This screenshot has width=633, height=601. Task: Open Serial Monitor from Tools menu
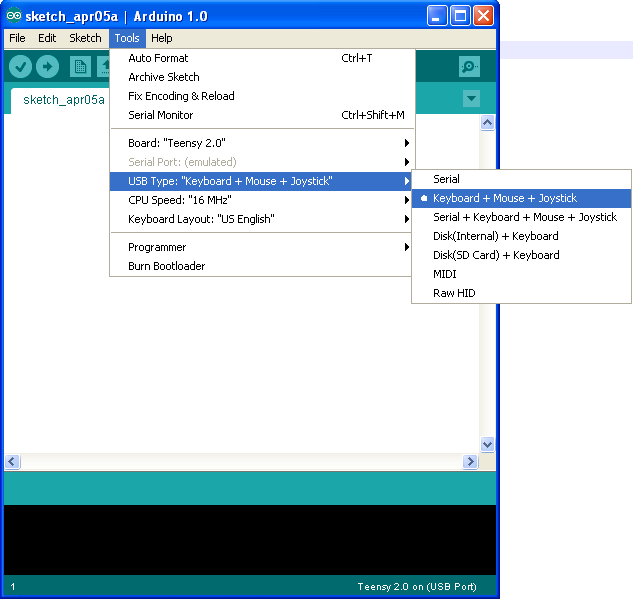(262, 115)
